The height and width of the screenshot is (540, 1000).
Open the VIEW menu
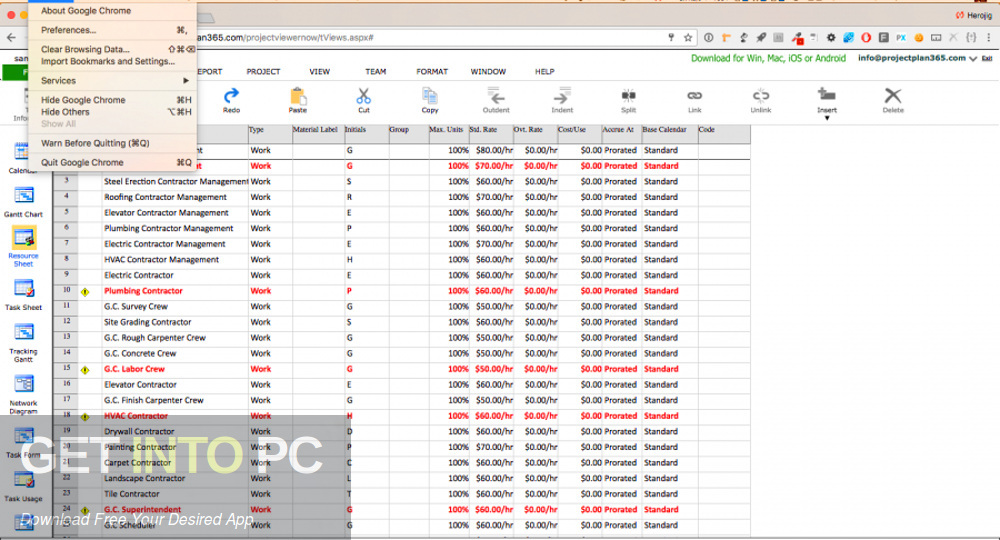[320, 71]
